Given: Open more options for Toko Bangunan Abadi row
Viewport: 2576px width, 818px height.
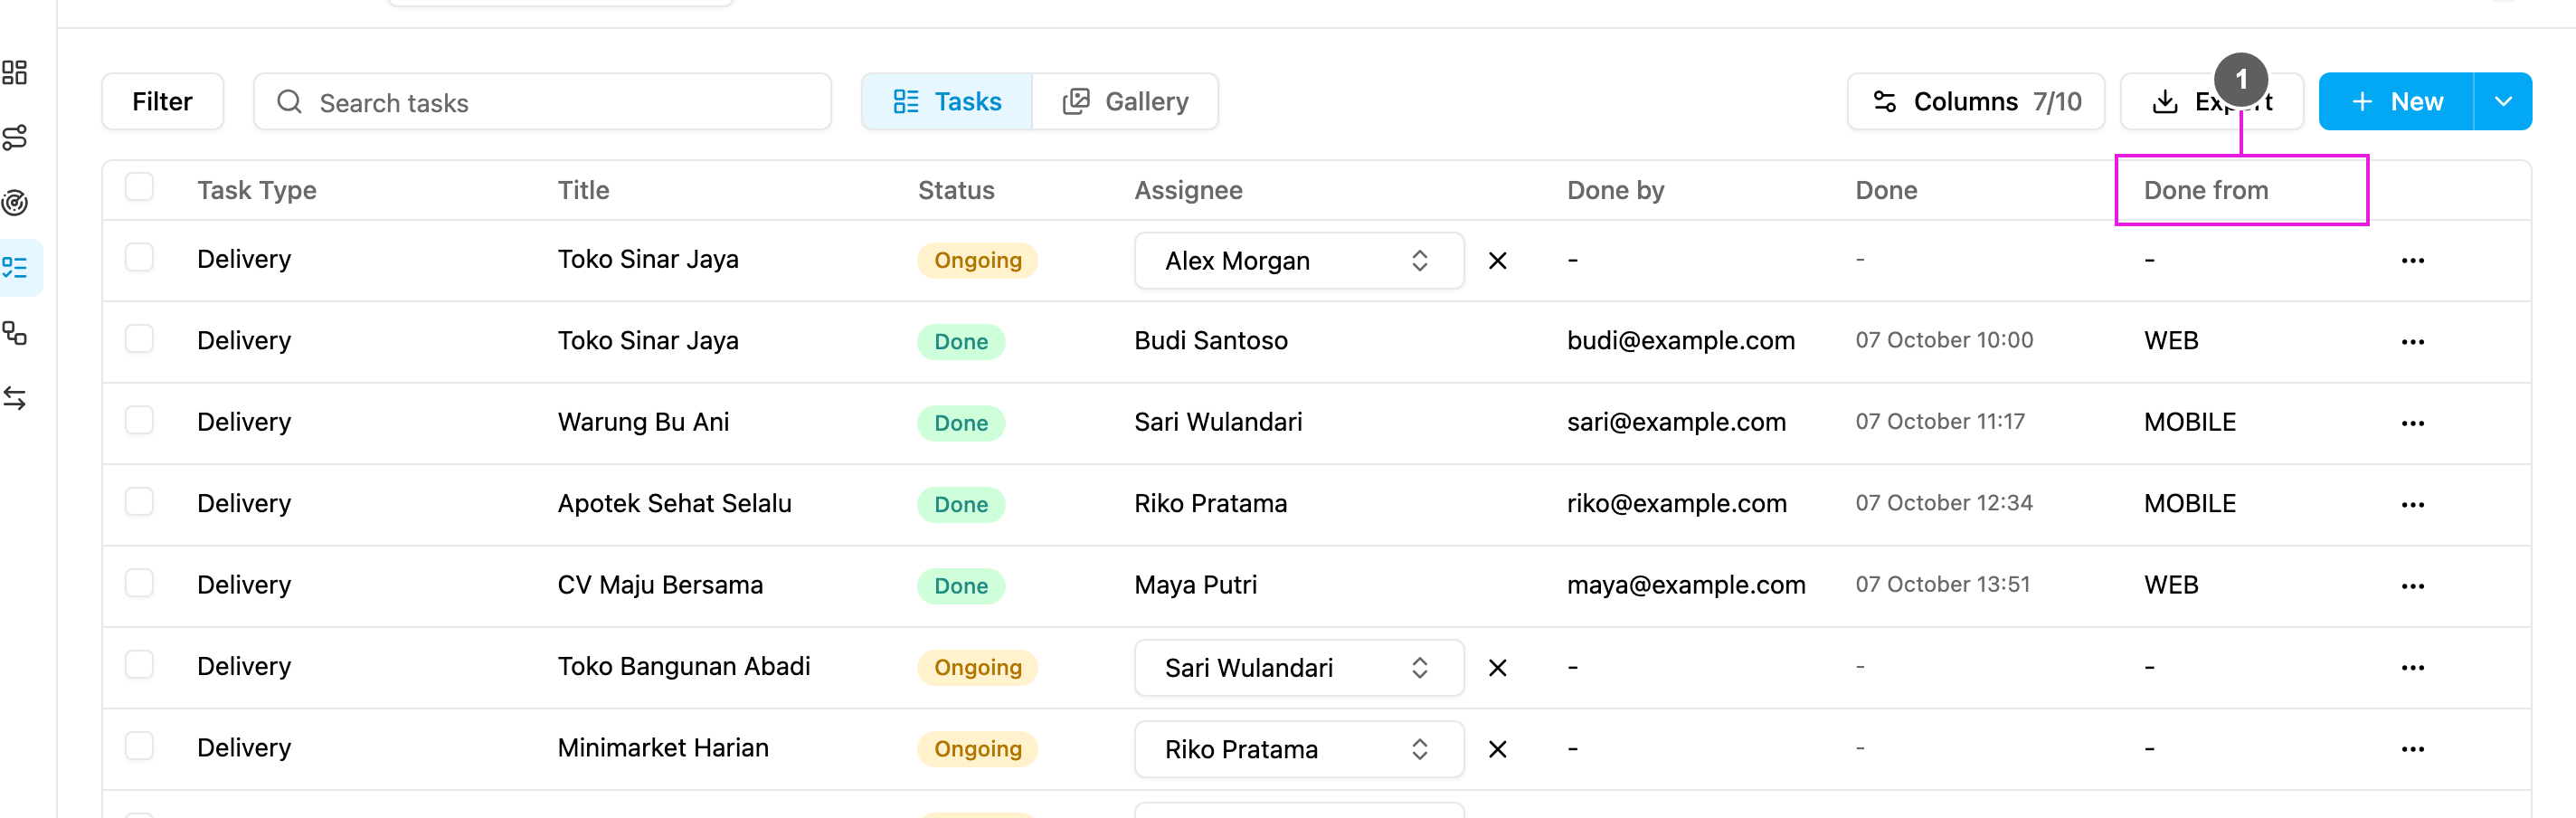Looking at the screenshot, I should click(x=2412, y=668).
